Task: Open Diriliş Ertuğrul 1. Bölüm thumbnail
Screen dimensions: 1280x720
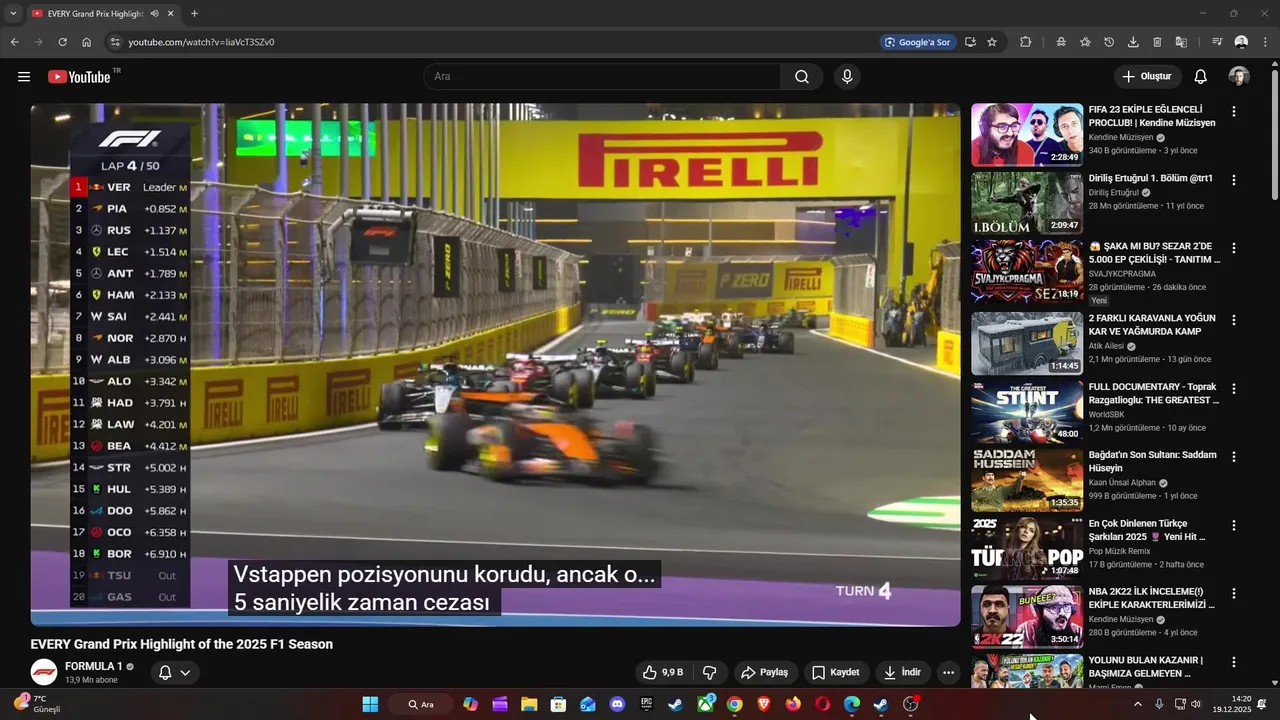Action: (x=1027, y=203)
